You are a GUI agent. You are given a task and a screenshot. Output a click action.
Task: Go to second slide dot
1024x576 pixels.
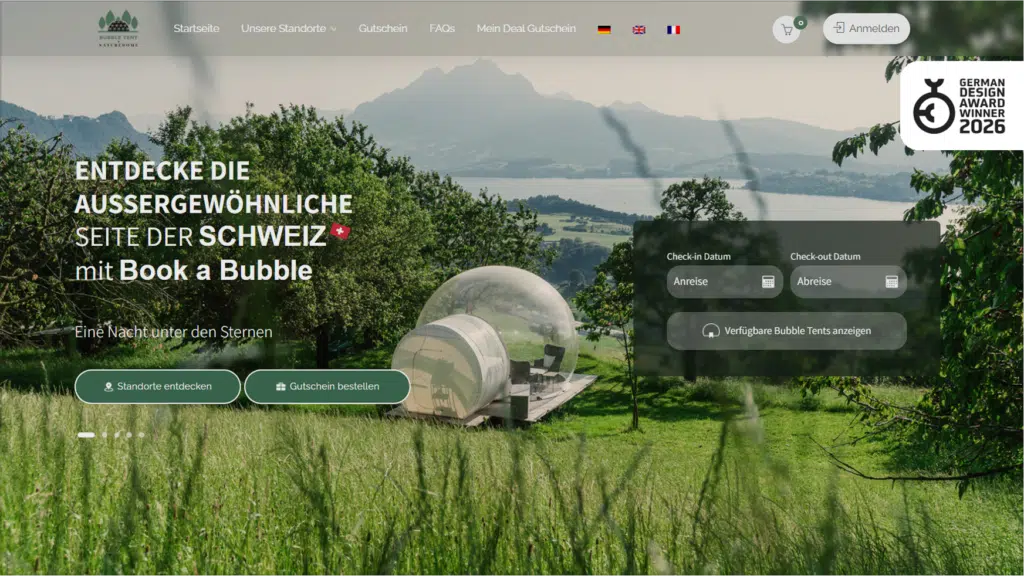point(104,435)
